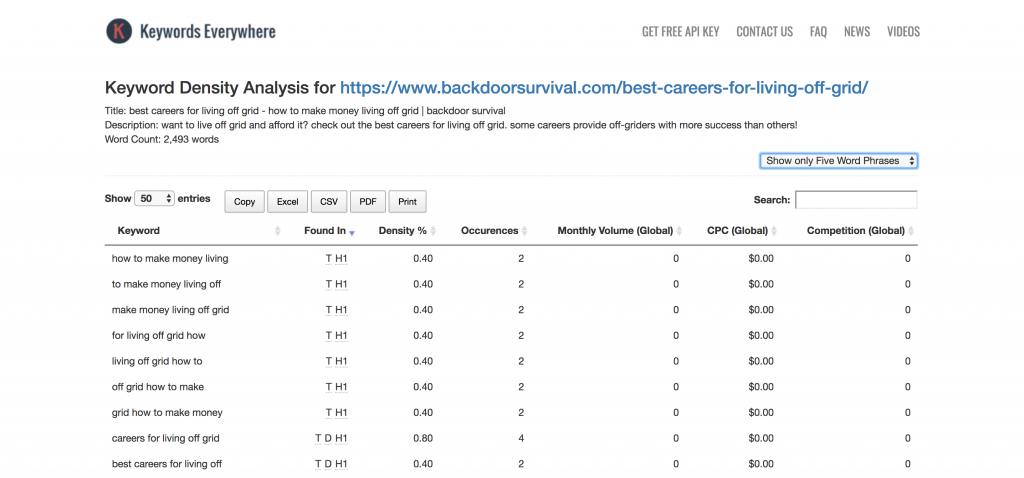Sort by Keyword column header
Viewport: 1024px width, 478px height.
pos(138,231)
